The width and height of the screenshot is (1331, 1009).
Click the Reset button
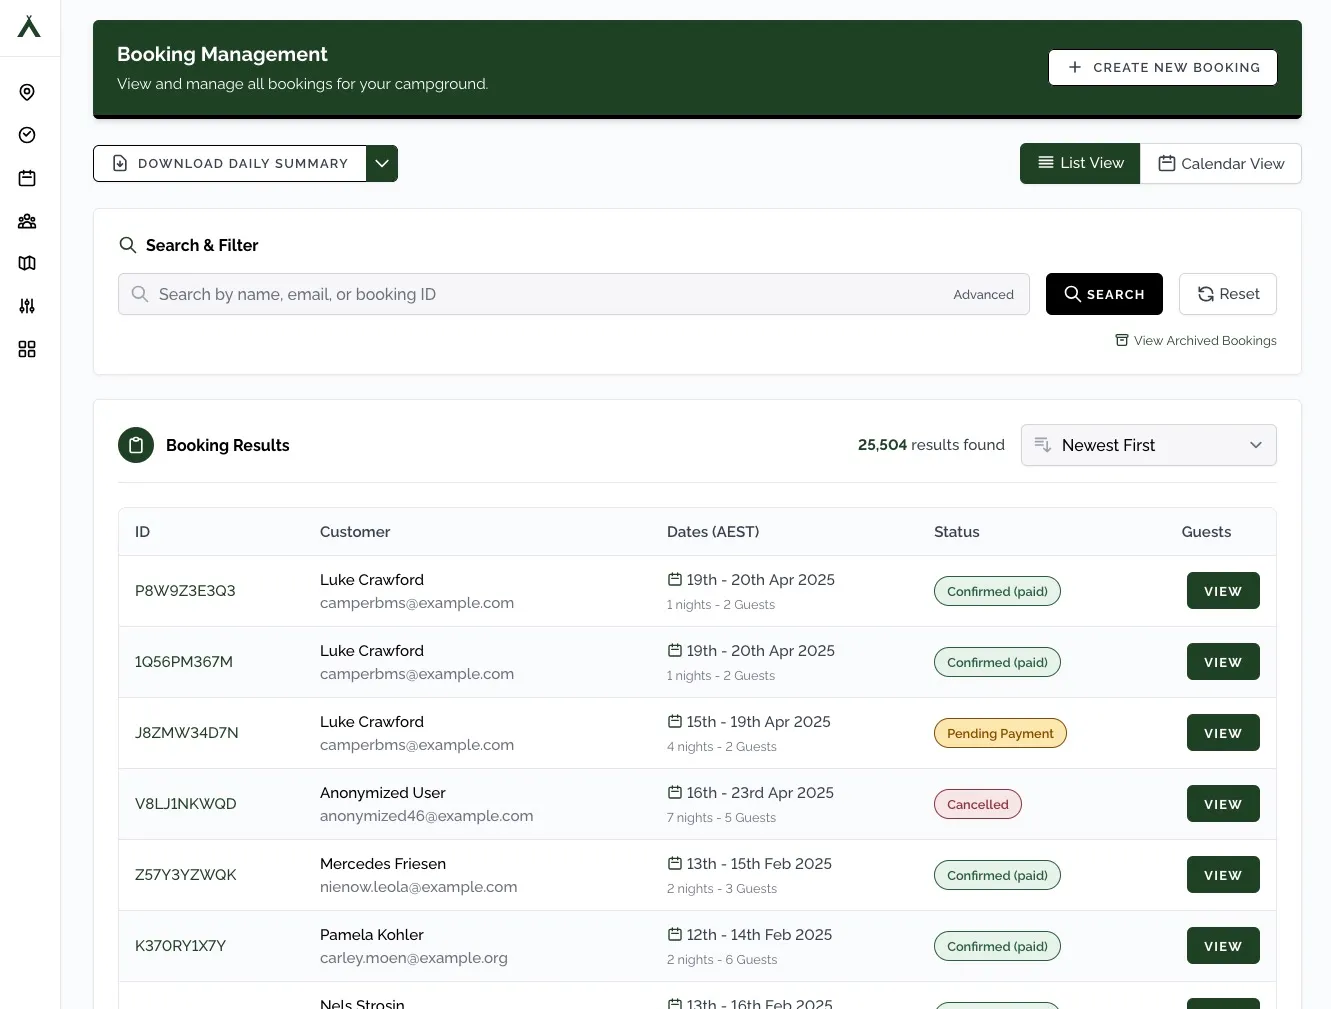tap(1227, 294)
